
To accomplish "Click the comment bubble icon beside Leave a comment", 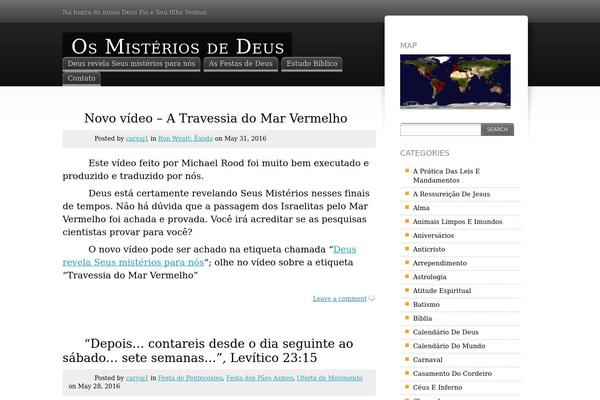I will (372, 299).
